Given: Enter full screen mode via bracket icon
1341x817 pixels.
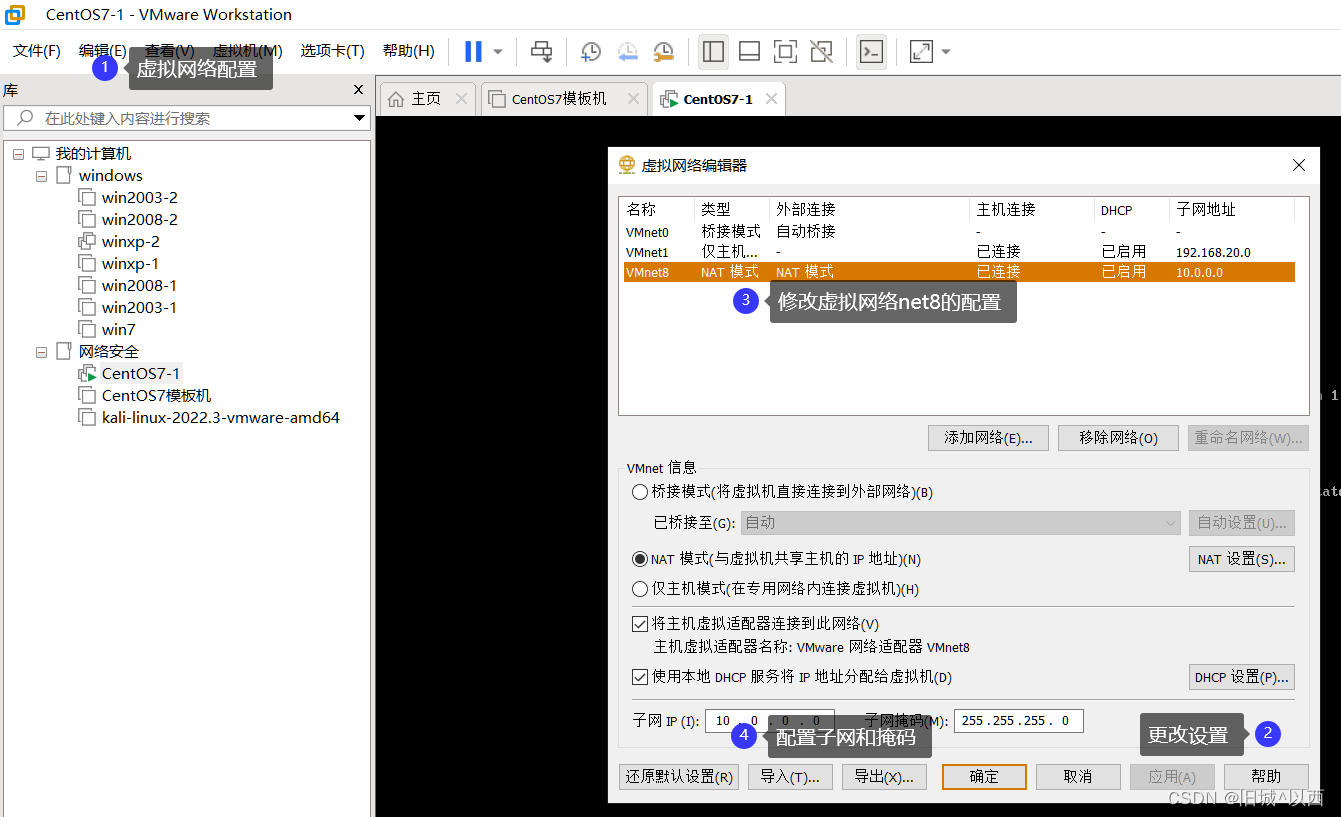Looking at the screenshot, I should [786, 51].
